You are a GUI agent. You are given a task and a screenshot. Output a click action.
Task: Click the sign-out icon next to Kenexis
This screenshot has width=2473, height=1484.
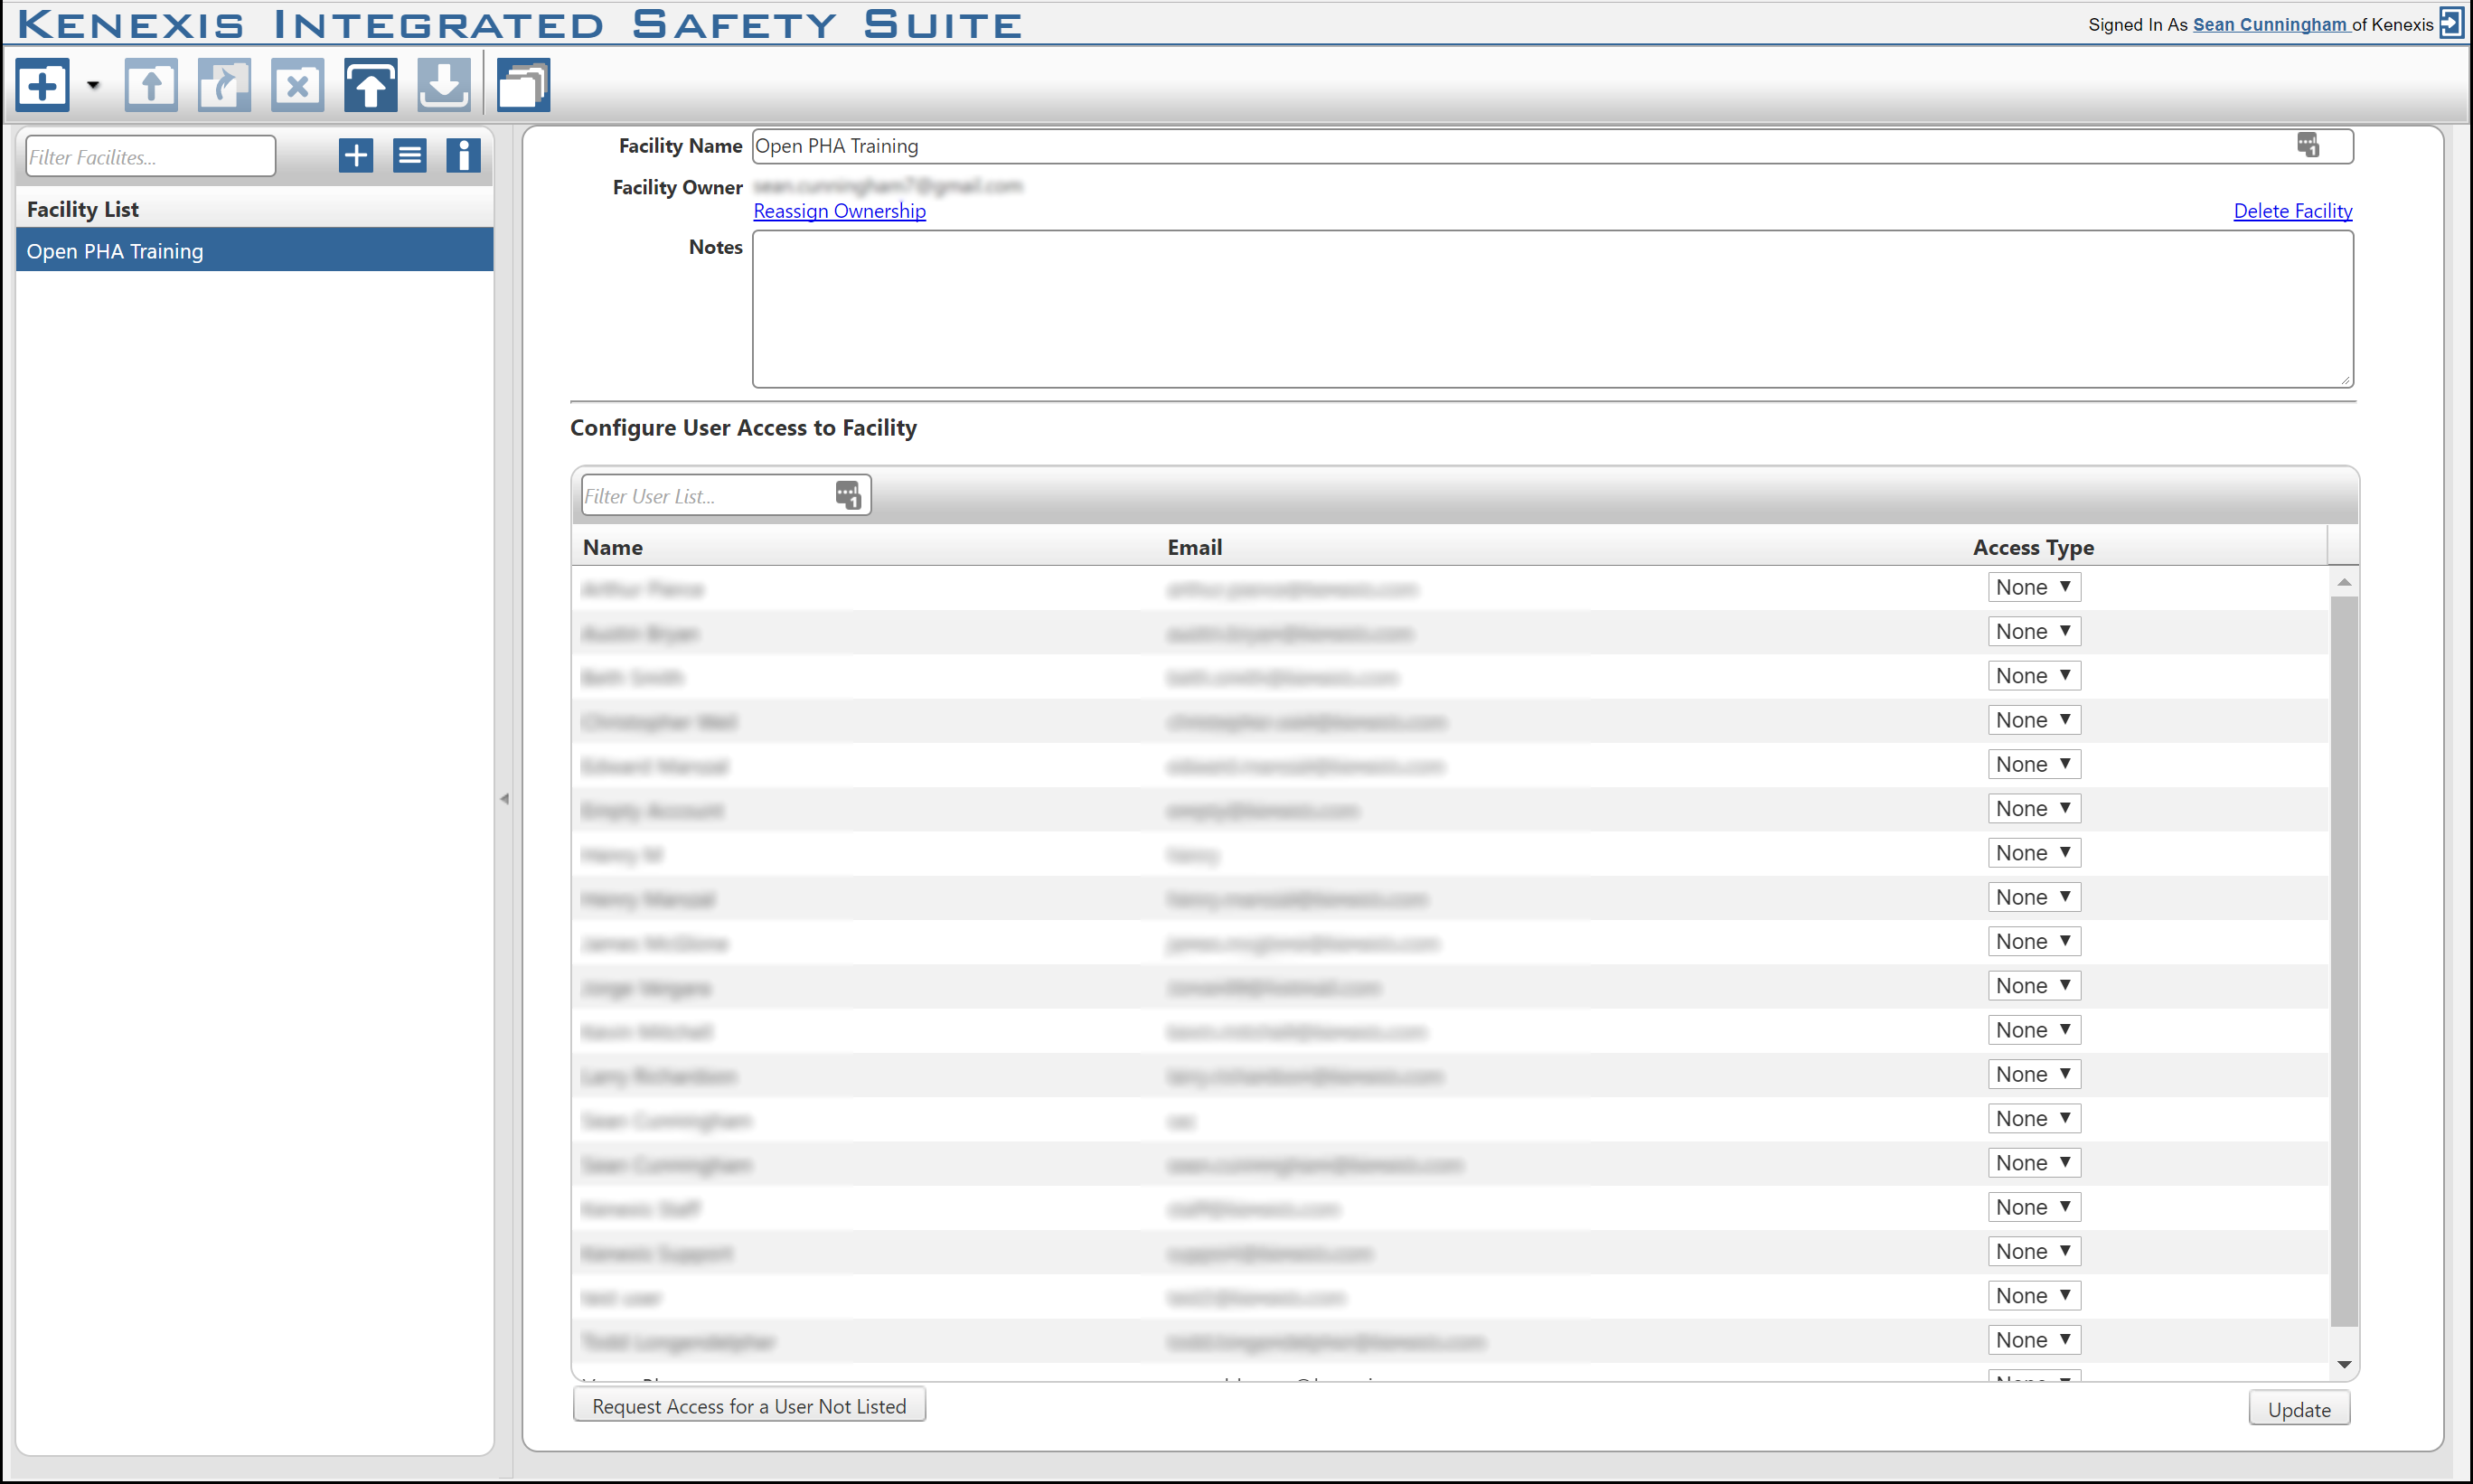tap(2452, 22)
